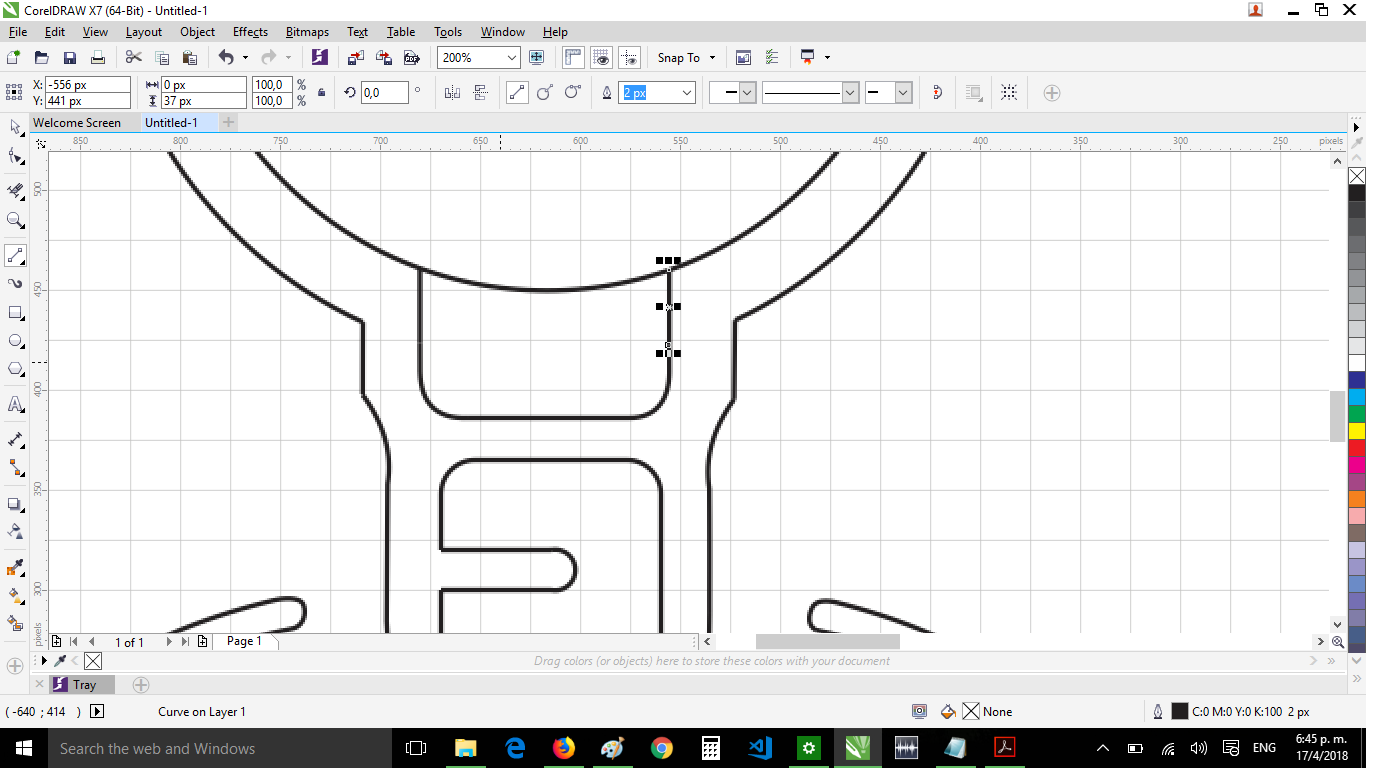
Task: Expand the undo history arrow
Action: [x=245, y=58]
